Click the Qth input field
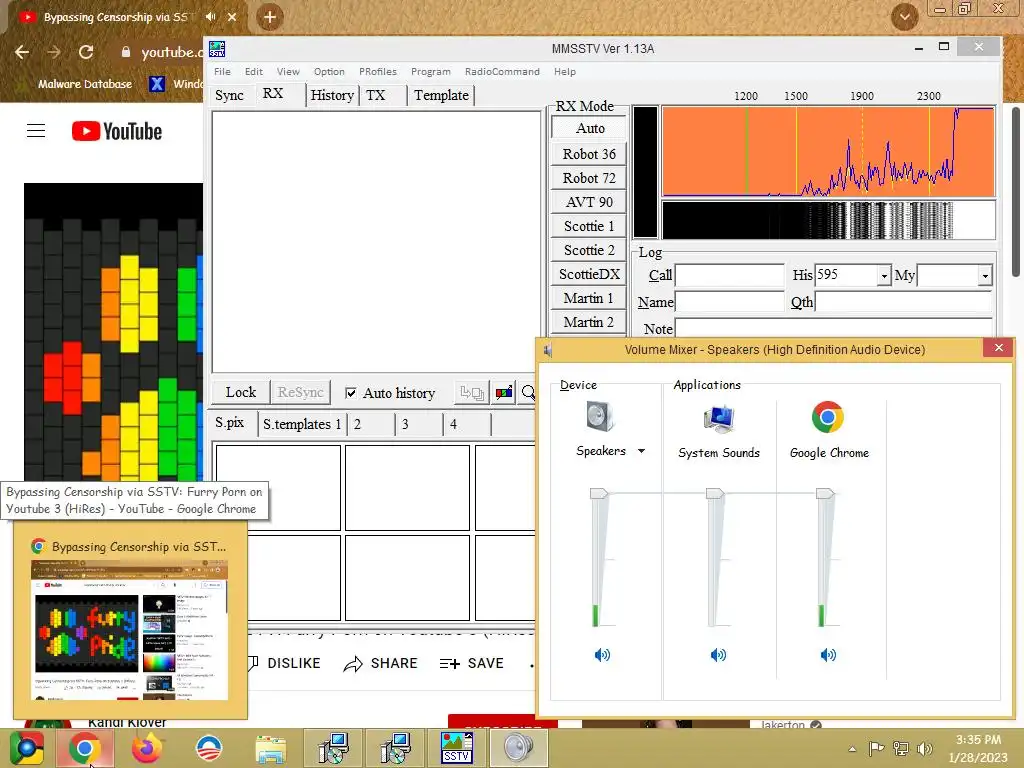Viewport: 1024px width, 768px height. 904,302
